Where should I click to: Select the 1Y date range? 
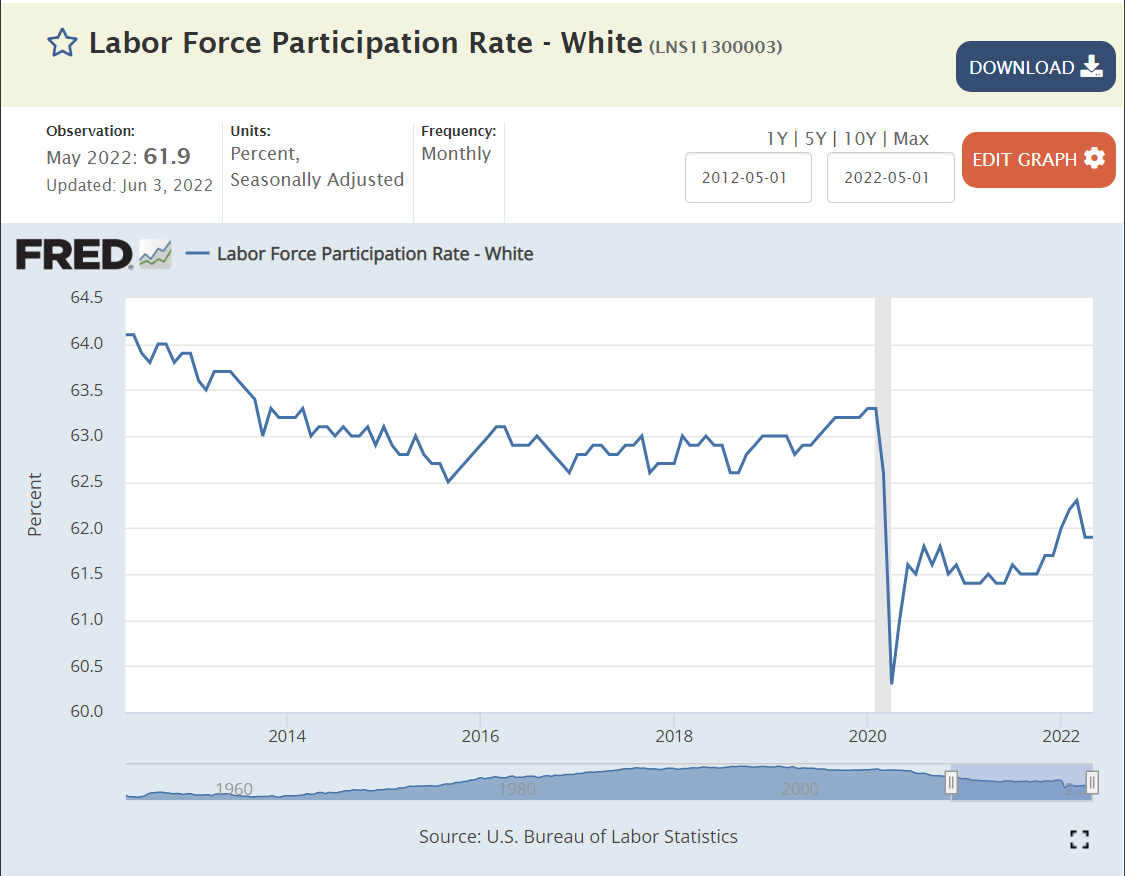[x=776, y=139]
